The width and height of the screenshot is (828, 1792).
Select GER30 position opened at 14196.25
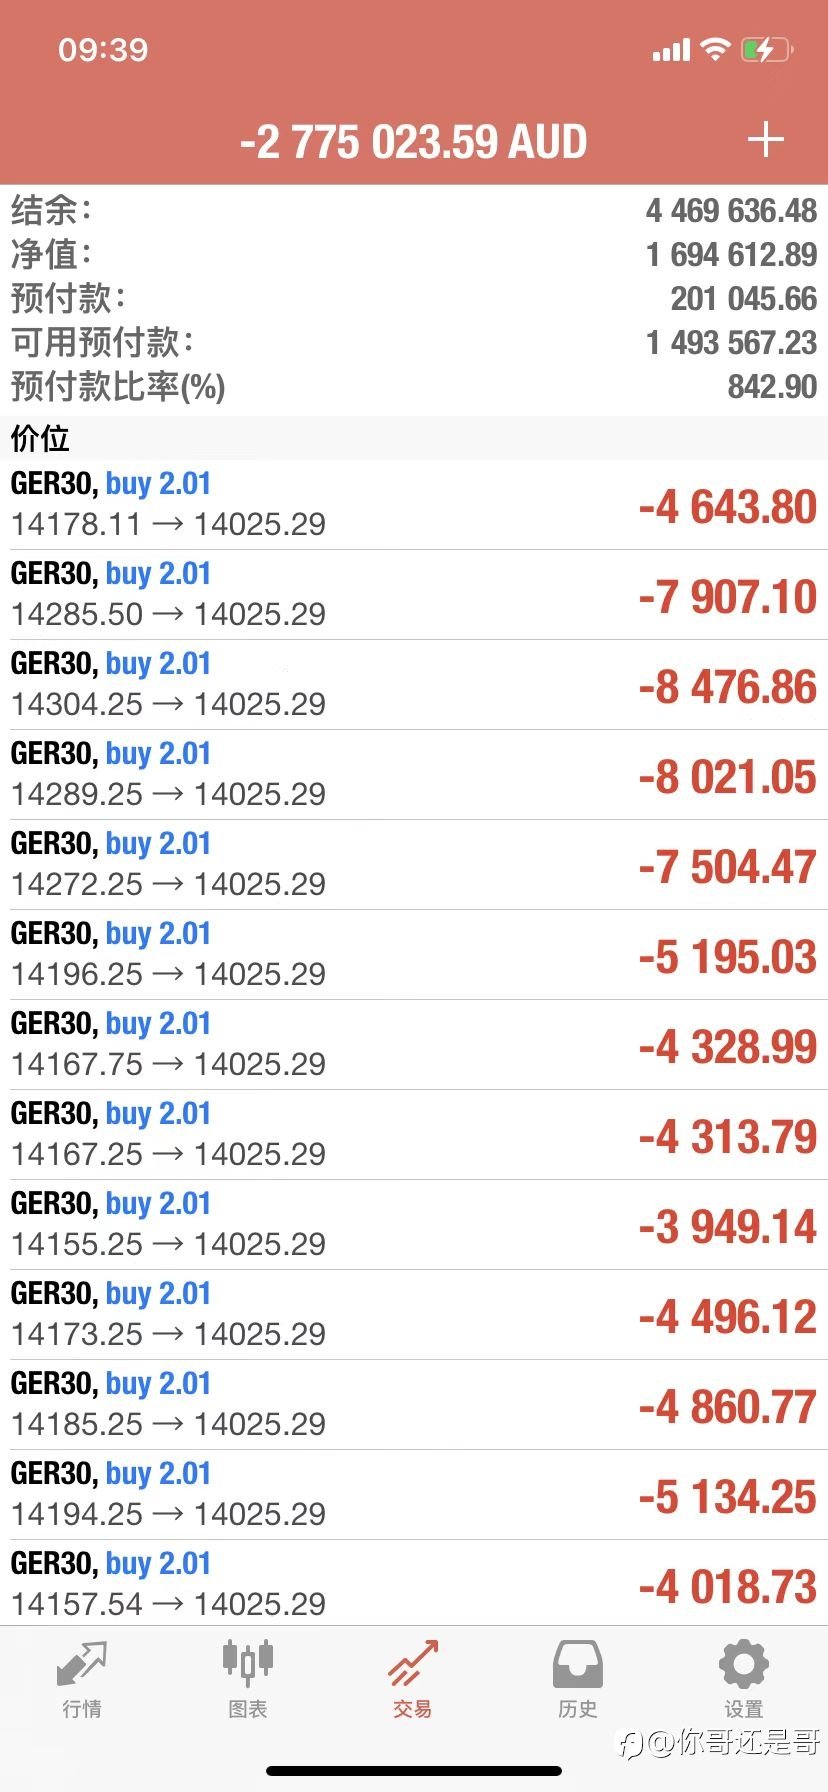pyautogui.click(x=414, y=955)
